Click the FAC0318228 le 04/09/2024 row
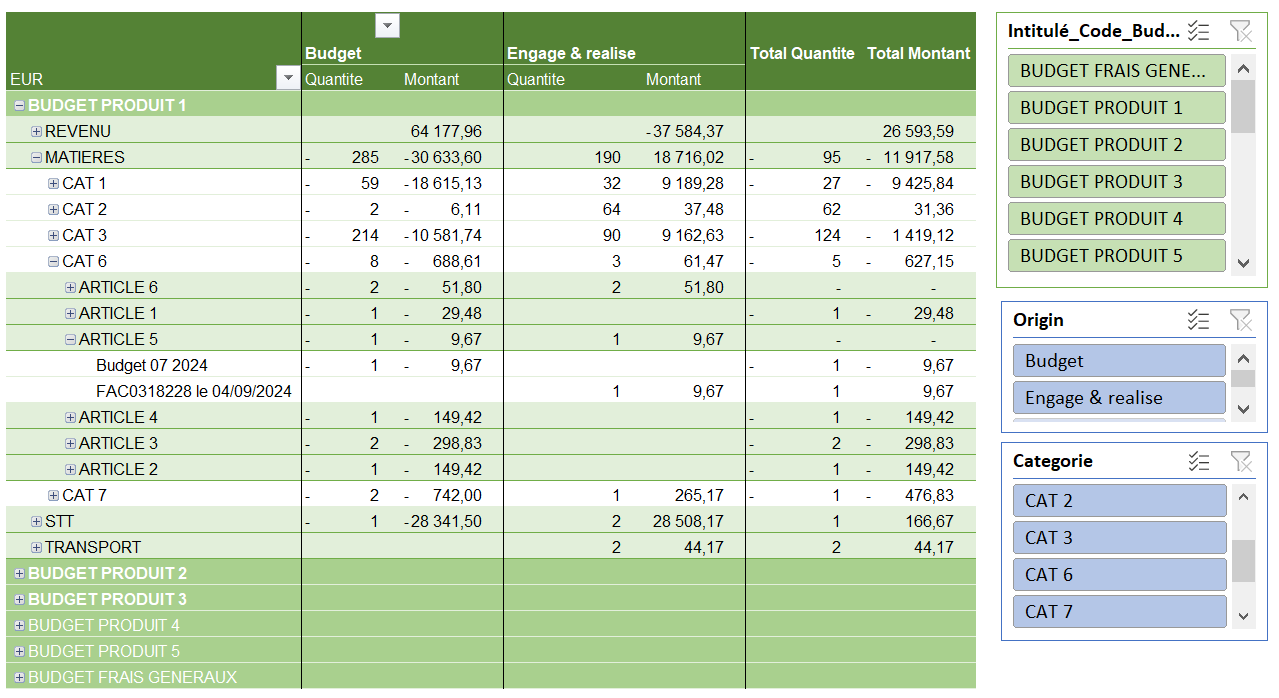Viewport: 1279px width, 698px height. 193,391
